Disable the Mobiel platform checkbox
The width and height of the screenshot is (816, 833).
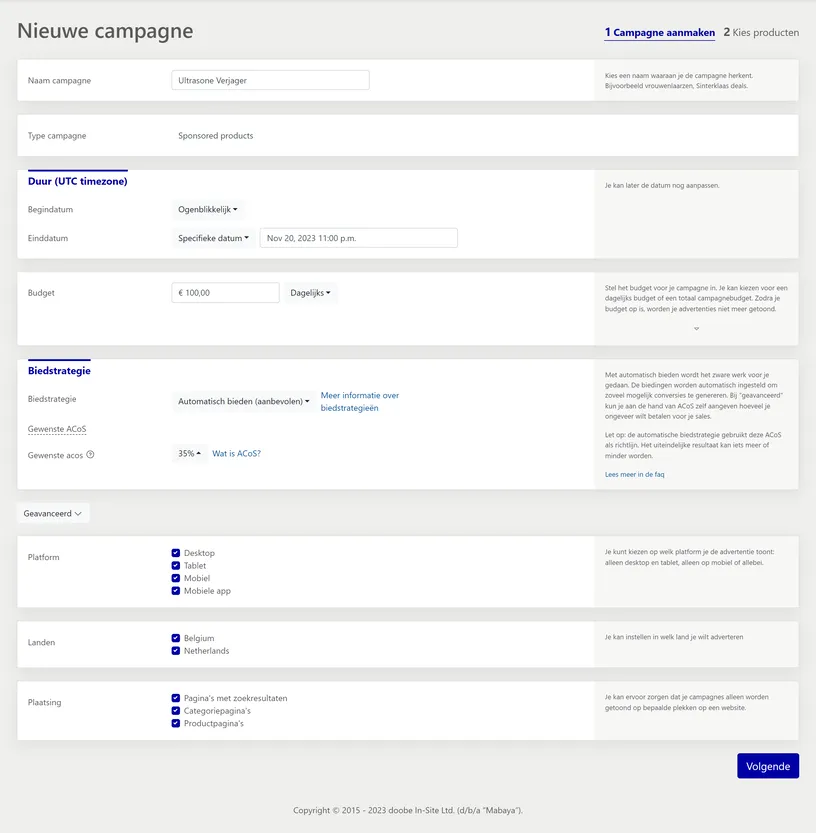pyautogui.click(x=176, y=578)
